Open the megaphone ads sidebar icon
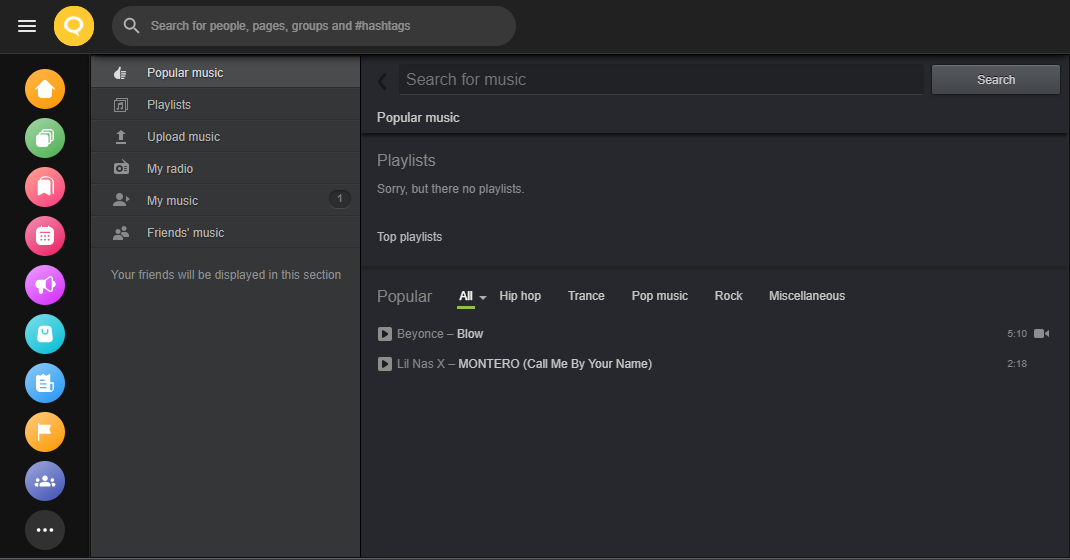The width and height of the screenshot is (1070, 560). [45, 285]
